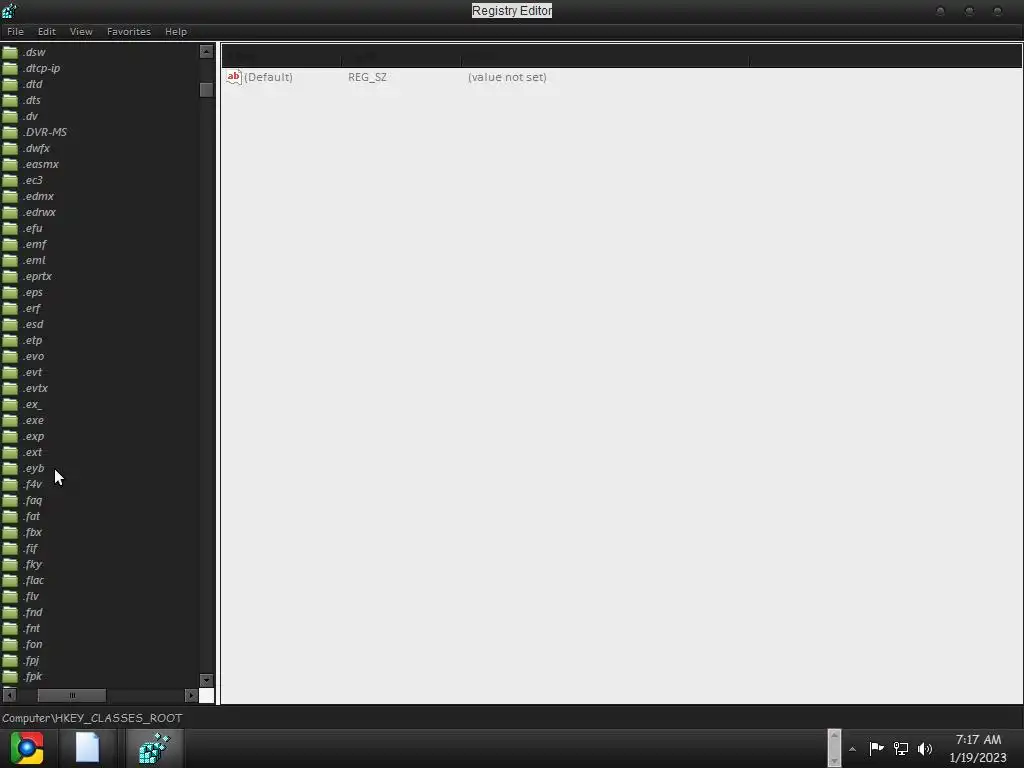Select the .fat registry key

point(31,516)
